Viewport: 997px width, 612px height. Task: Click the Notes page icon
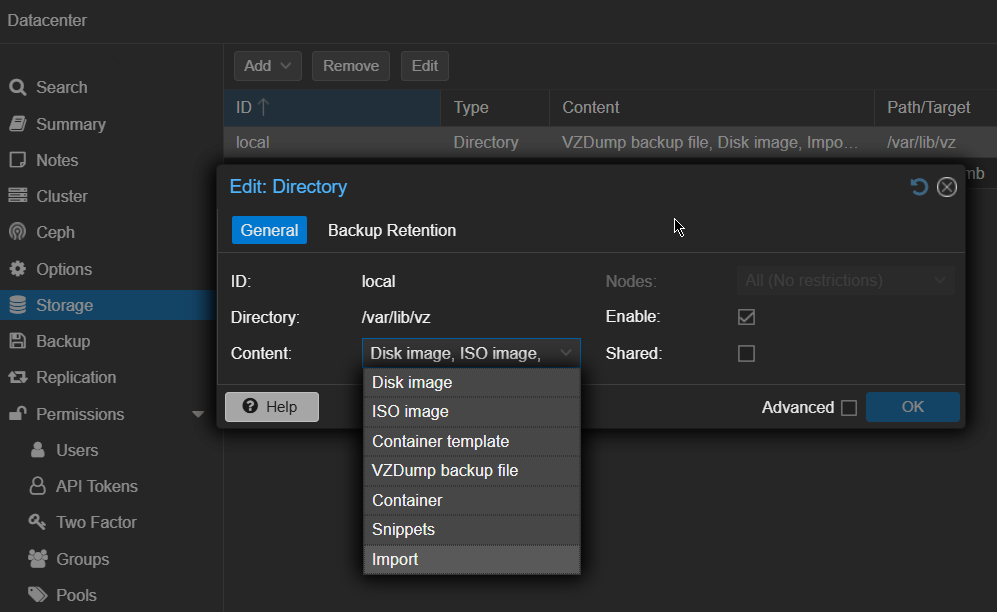[x=17, y=160]
